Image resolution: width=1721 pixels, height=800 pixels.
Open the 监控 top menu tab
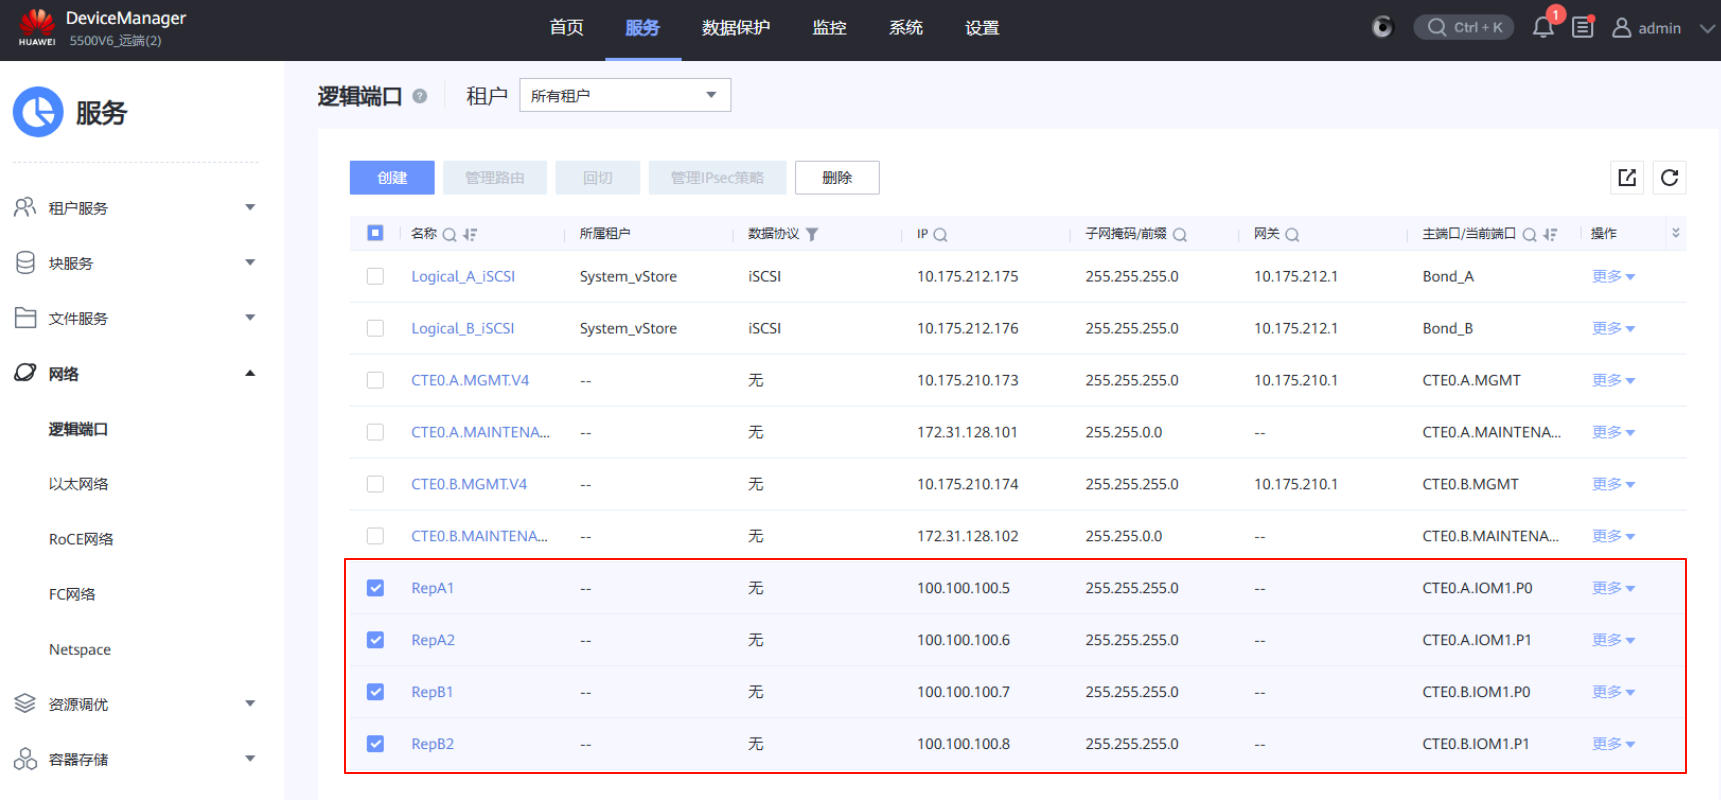829,28
